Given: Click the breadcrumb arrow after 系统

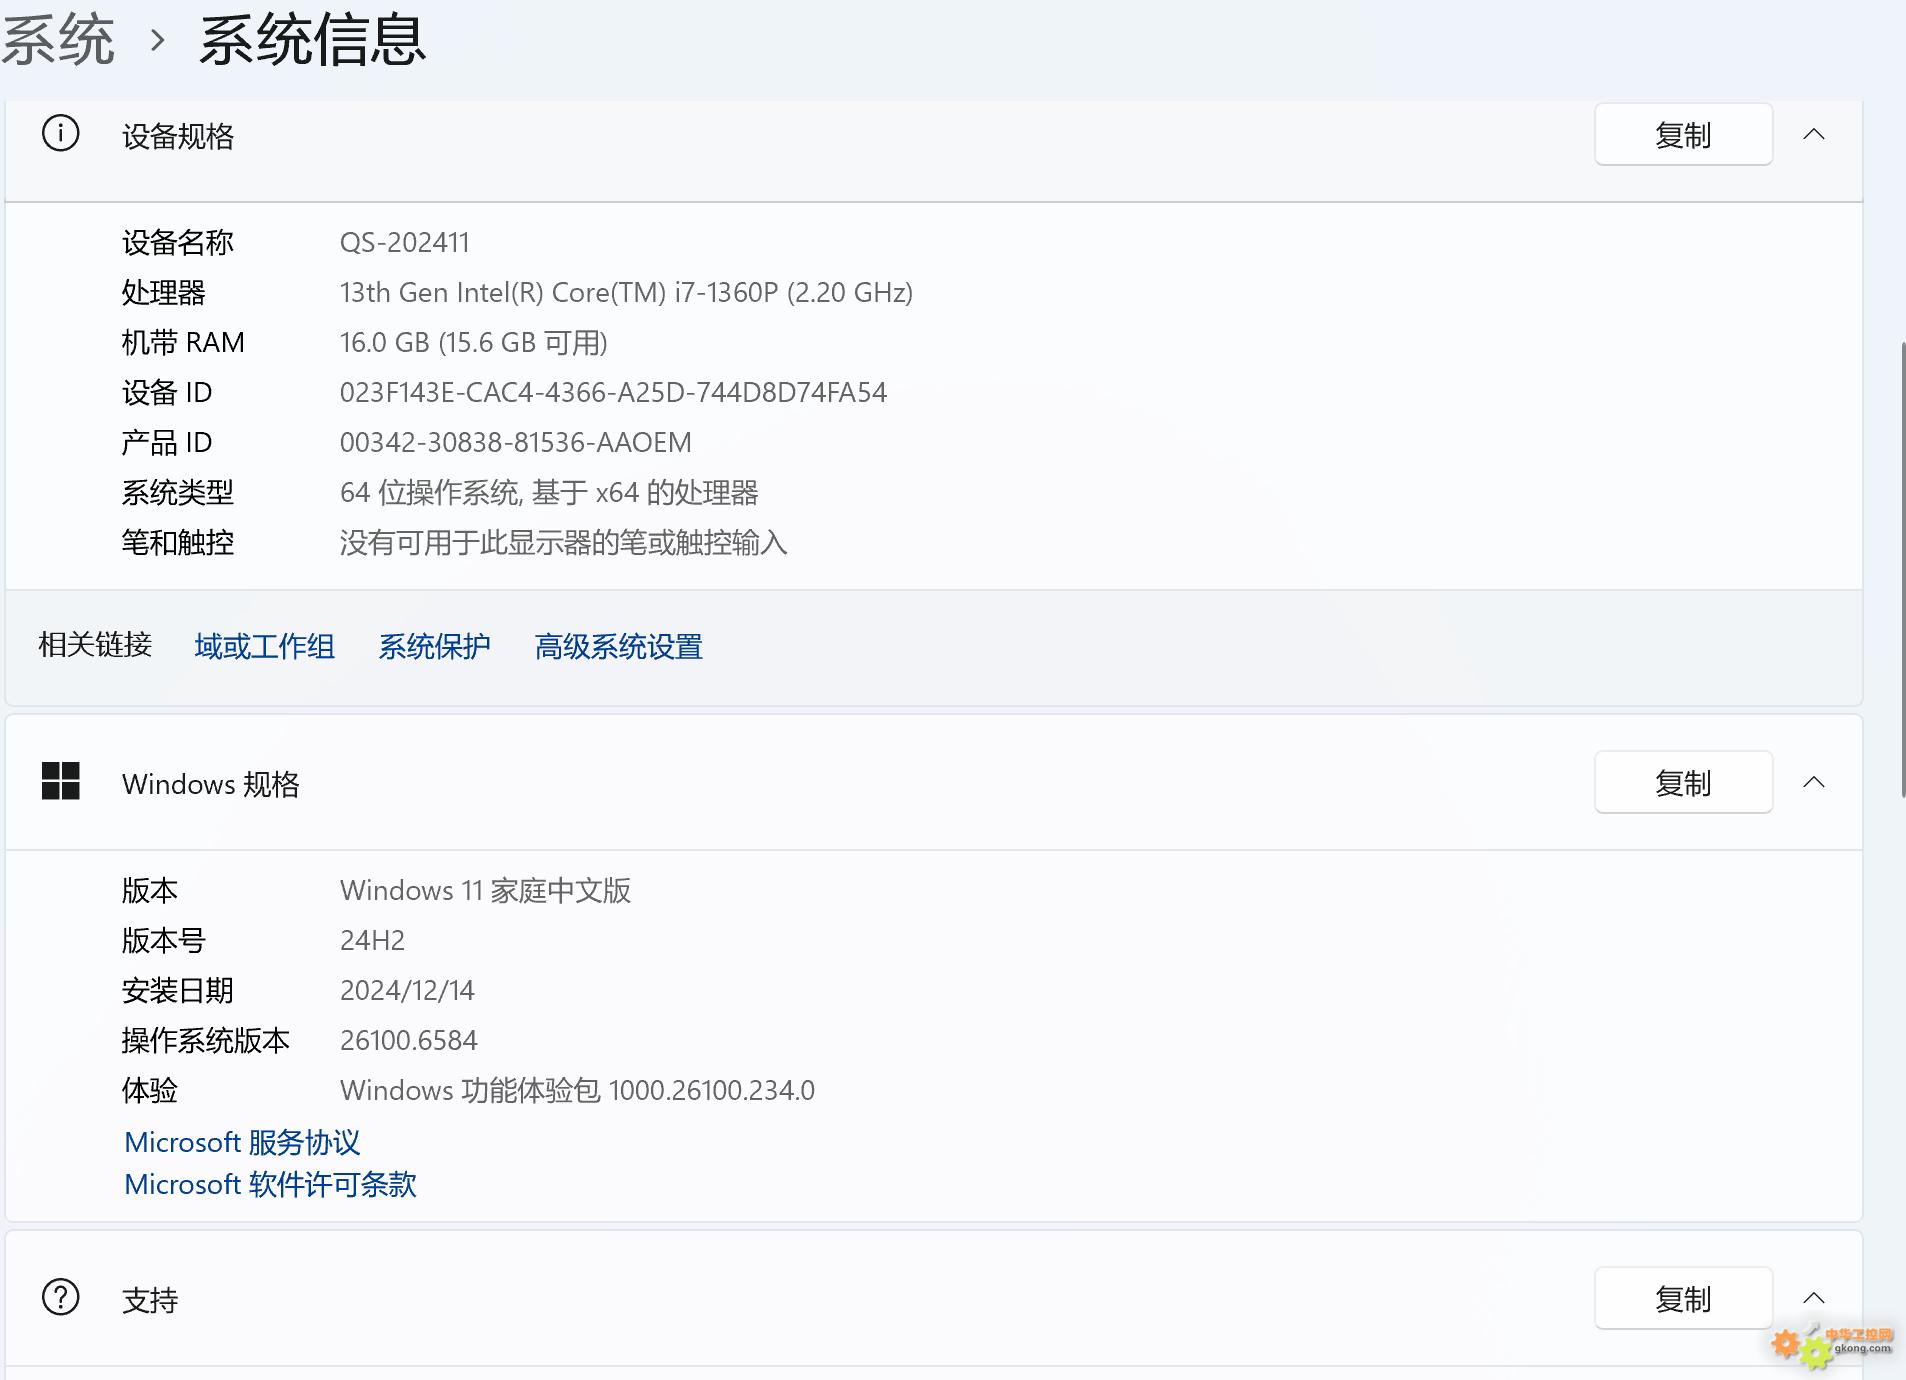Looking at the screenshot, I should [x=157, y=41].
